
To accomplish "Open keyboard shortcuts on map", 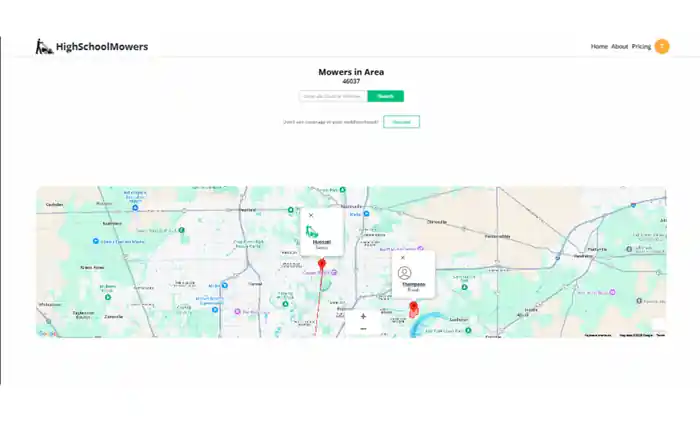I will [x=598, y=335].
